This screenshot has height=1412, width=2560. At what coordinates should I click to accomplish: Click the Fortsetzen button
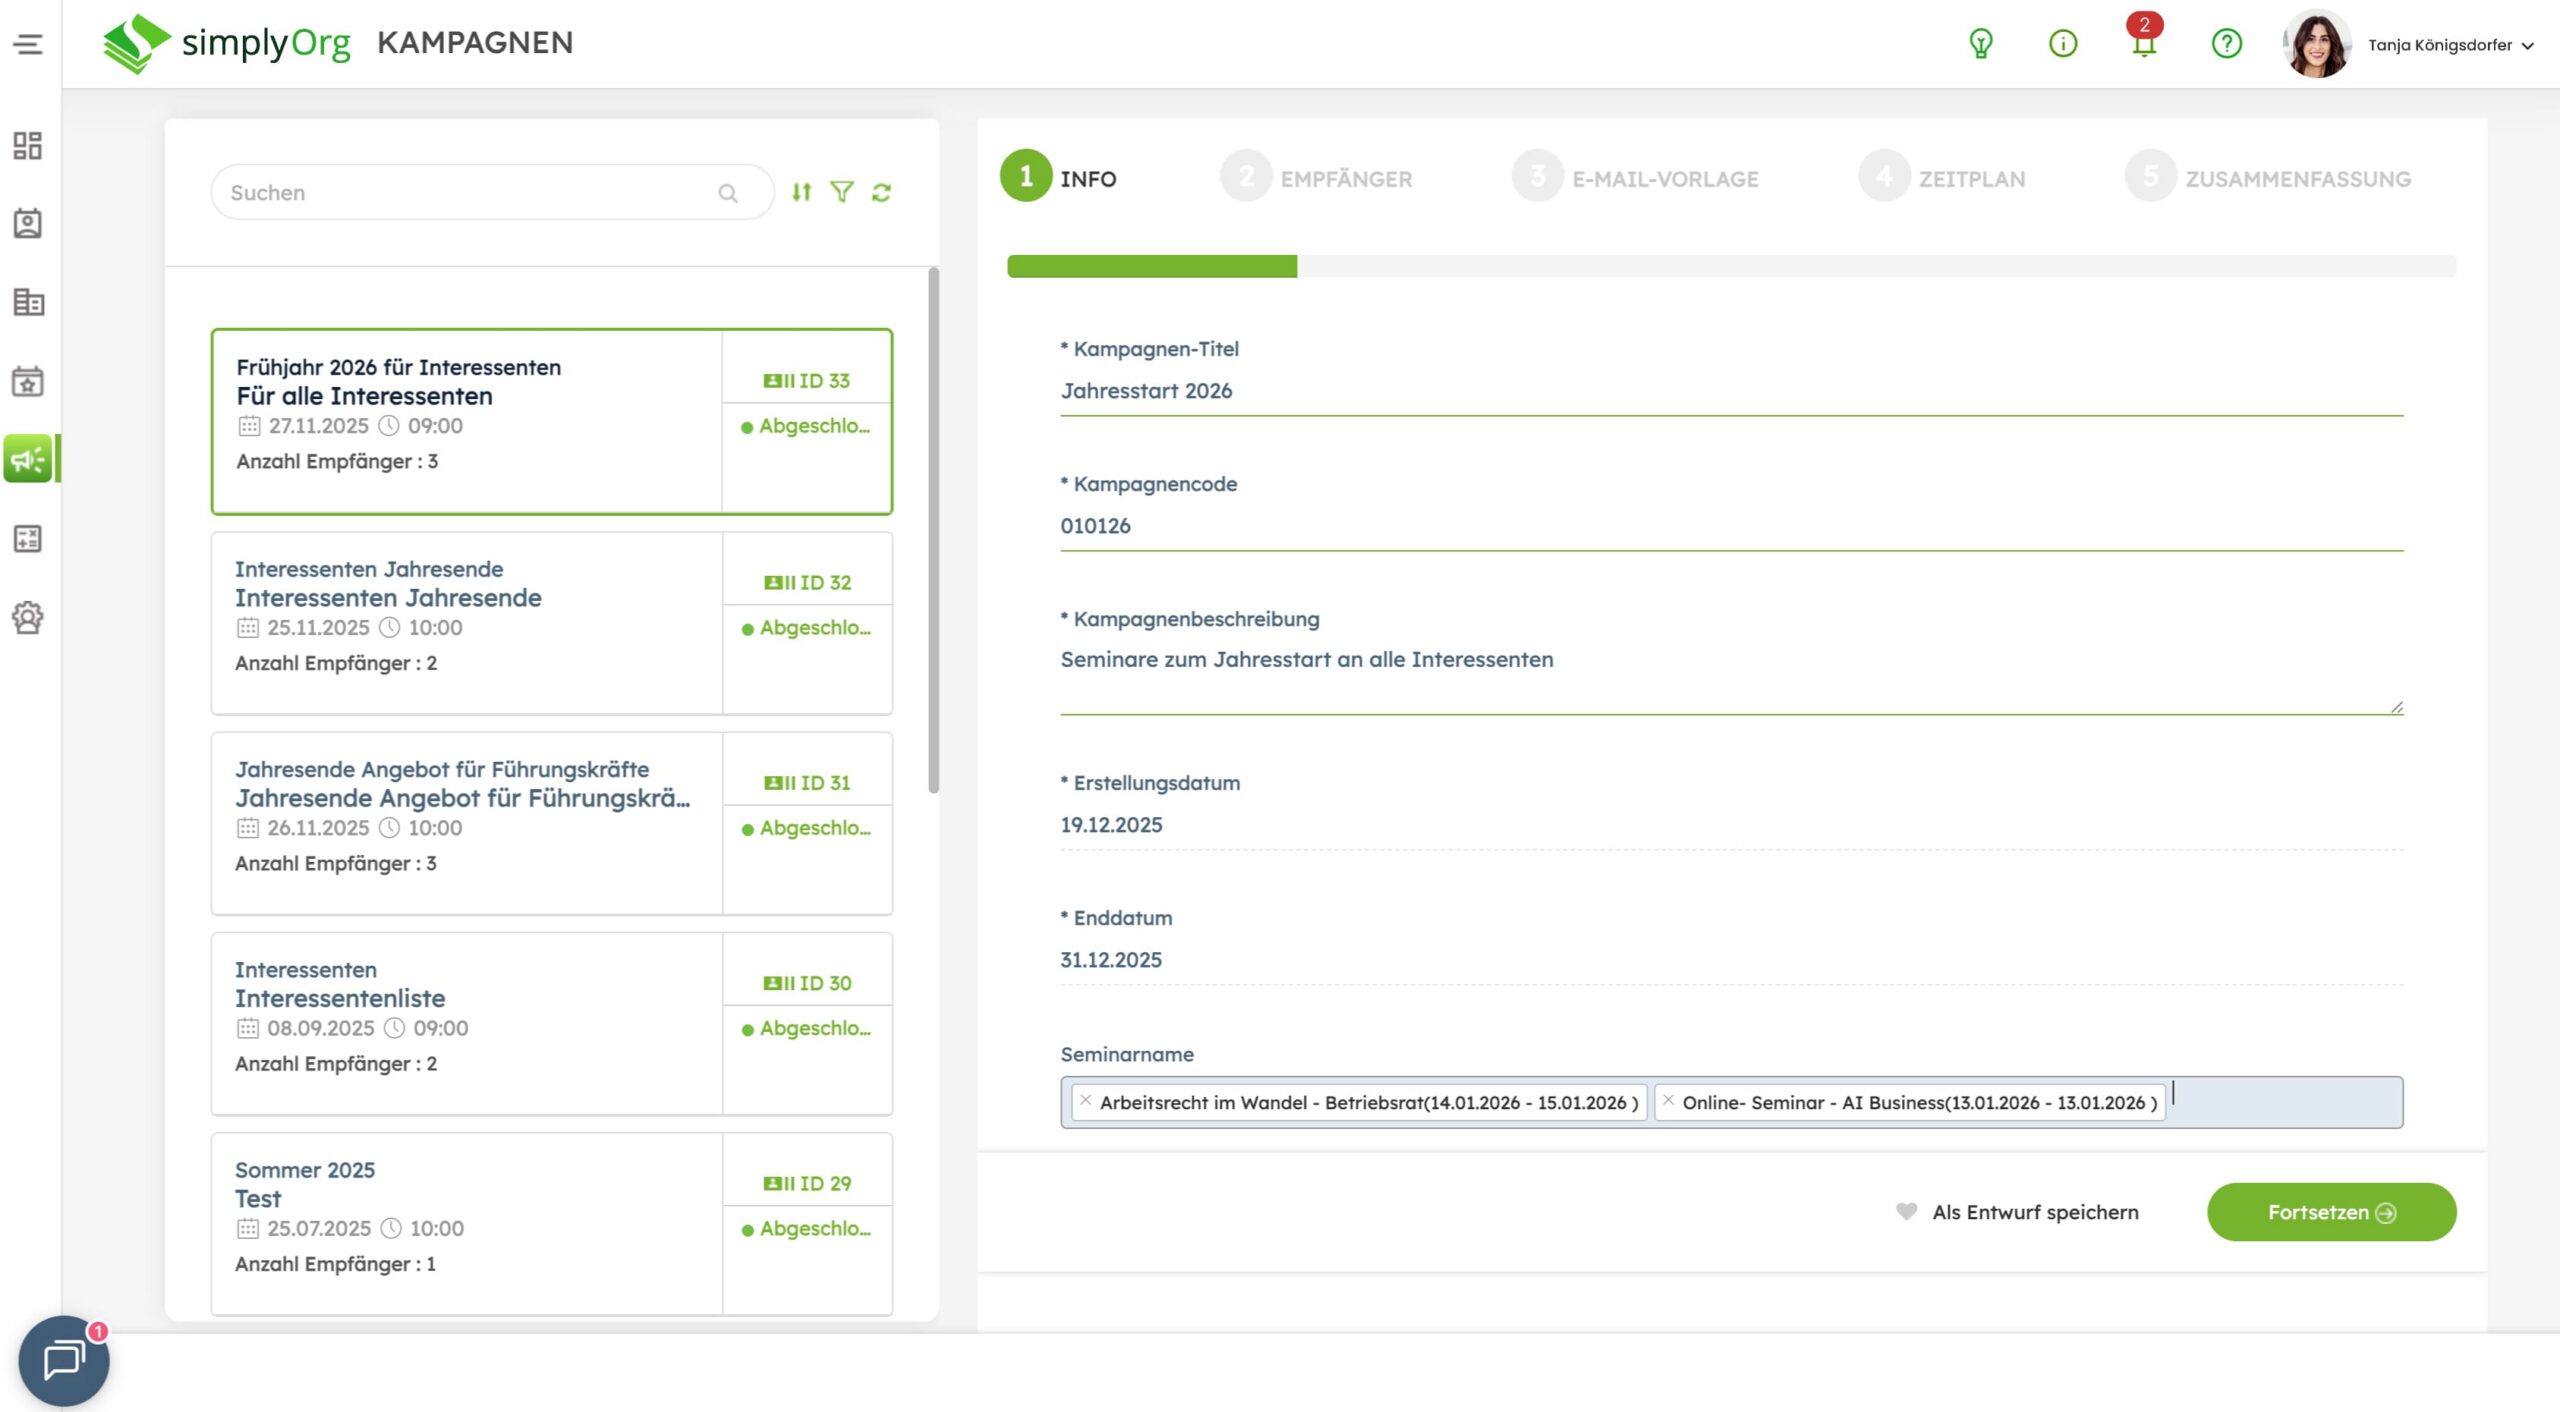point(2330,1212)
